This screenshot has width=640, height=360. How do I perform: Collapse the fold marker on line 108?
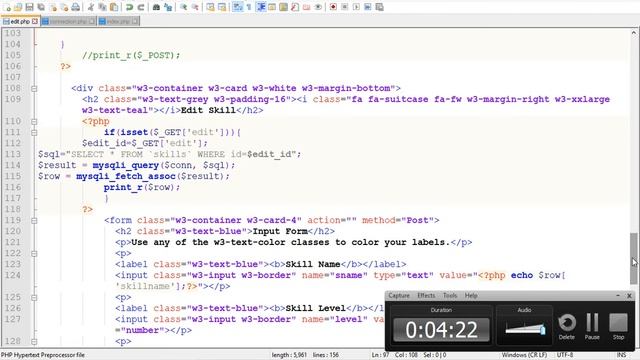pos(34,89)
